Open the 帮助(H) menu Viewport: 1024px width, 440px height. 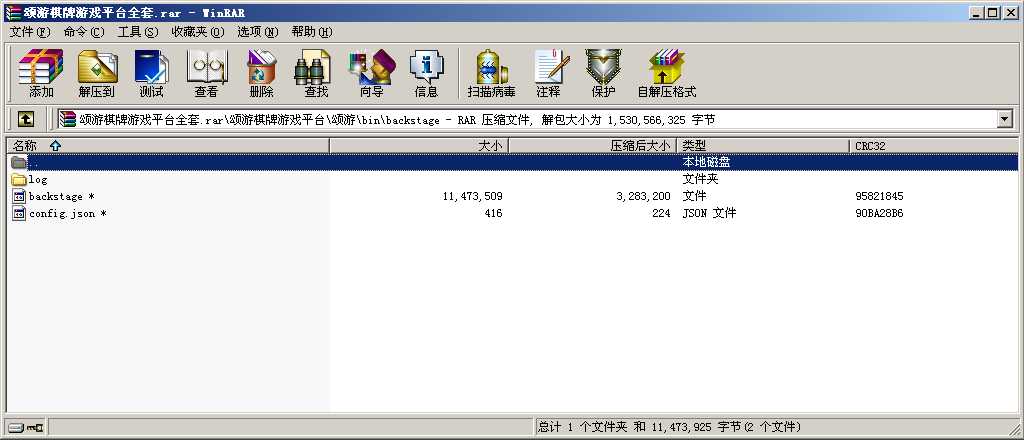click(x=312, y=32)
